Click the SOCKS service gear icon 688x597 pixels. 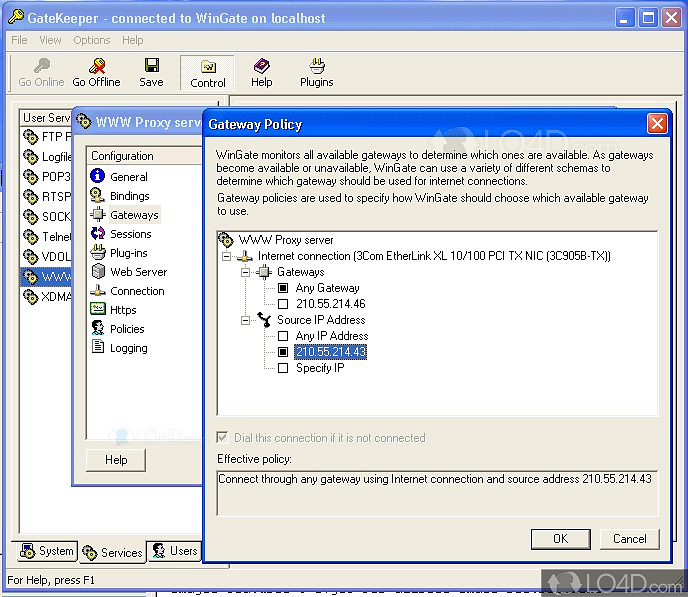[x=31, y=217]
